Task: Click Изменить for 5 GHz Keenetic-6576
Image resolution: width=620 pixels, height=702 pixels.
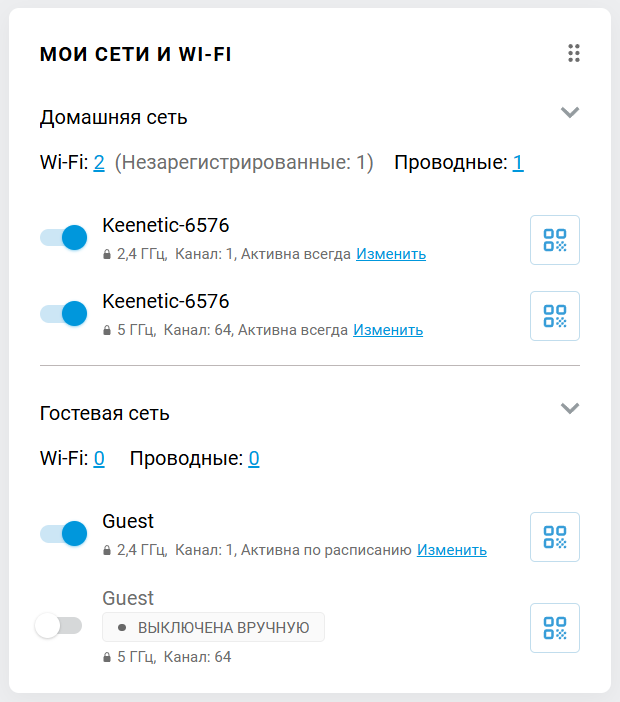Action: pos(388,330)
